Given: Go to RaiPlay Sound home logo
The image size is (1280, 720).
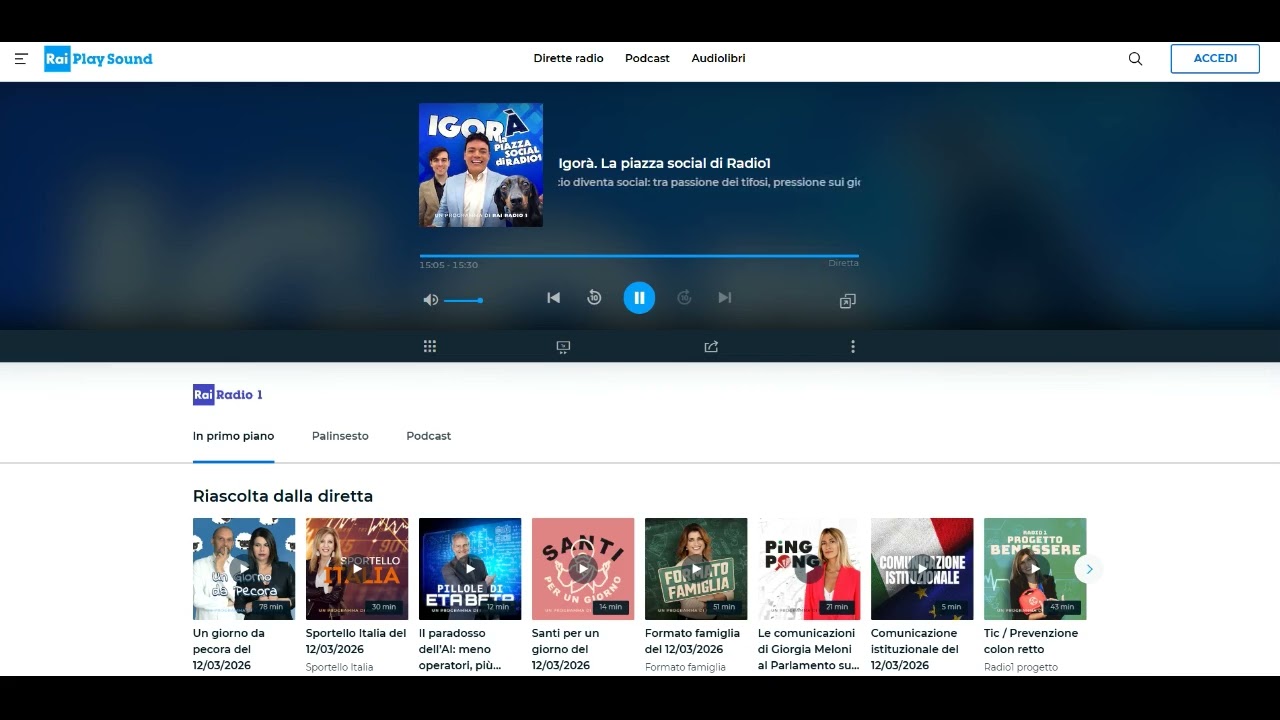Looking at the screenshot, I should [98, 59].
